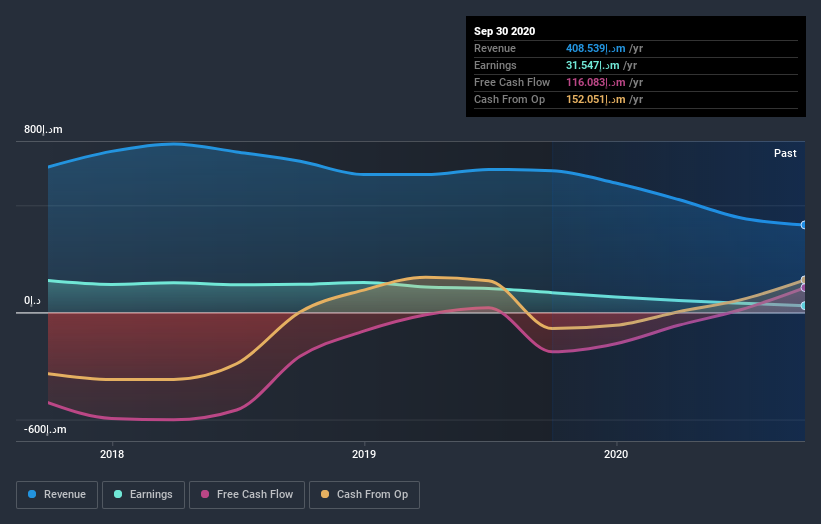Click the 2020 x-axis label
Viewport: 821px width, 524px height.
coord(616,454)
